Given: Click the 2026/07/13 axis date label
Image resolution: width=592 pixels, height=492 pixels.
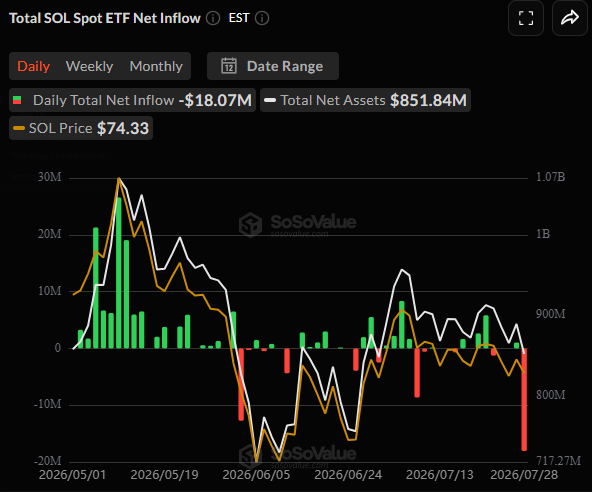Looking at the screenshot, I should point(440,475).
